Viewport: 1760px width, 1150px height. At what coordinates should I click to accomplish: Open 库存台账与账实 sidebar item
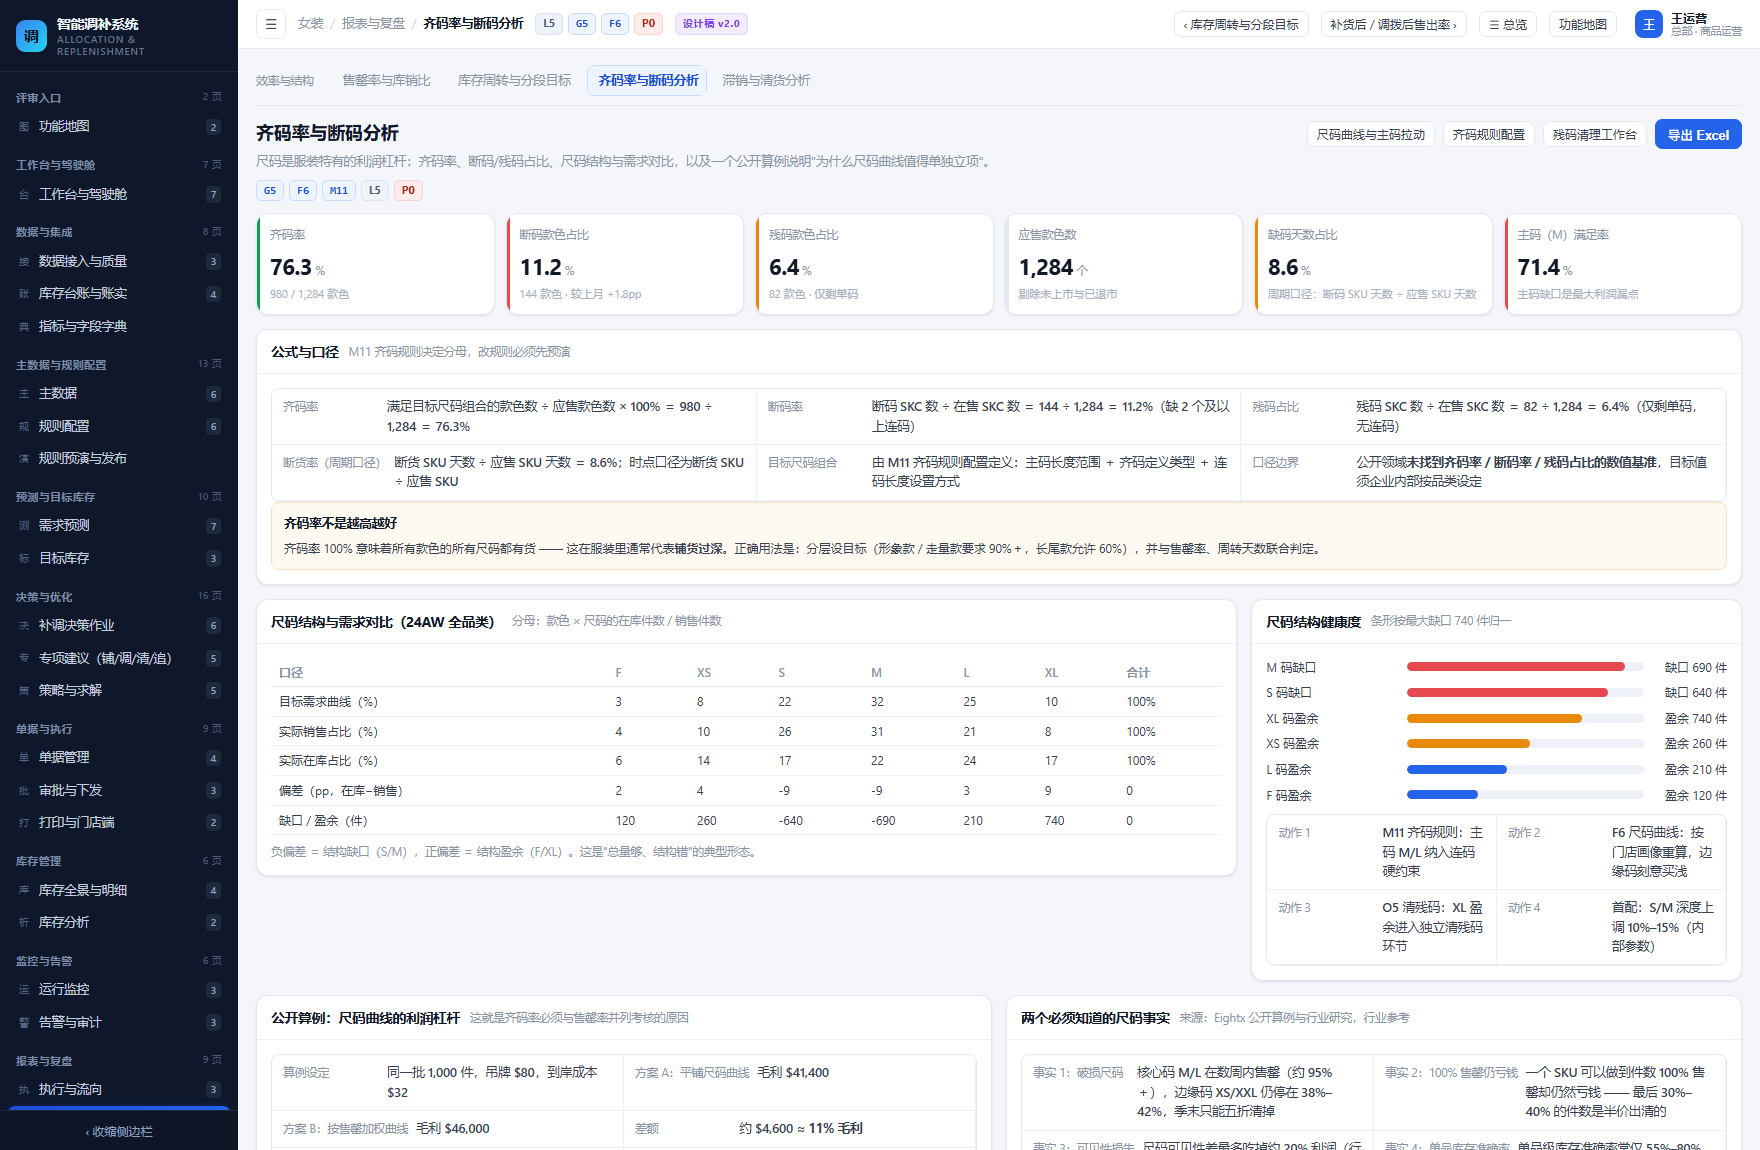pos(119,294)
